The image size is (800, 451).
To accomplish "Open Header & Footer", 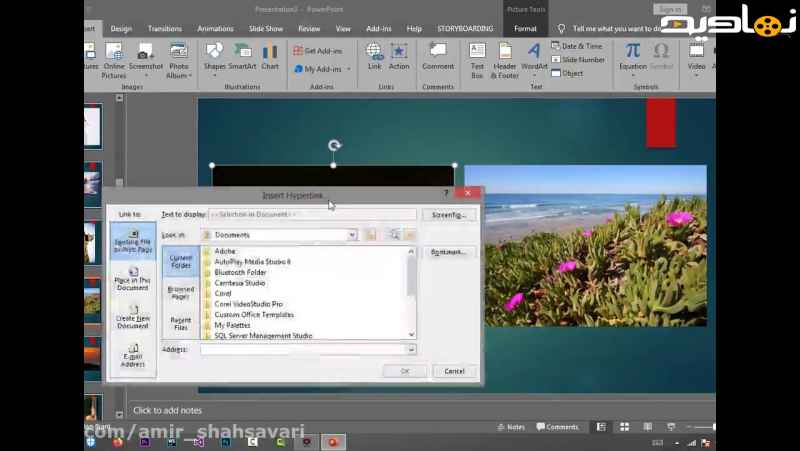I will coord(505,61).
